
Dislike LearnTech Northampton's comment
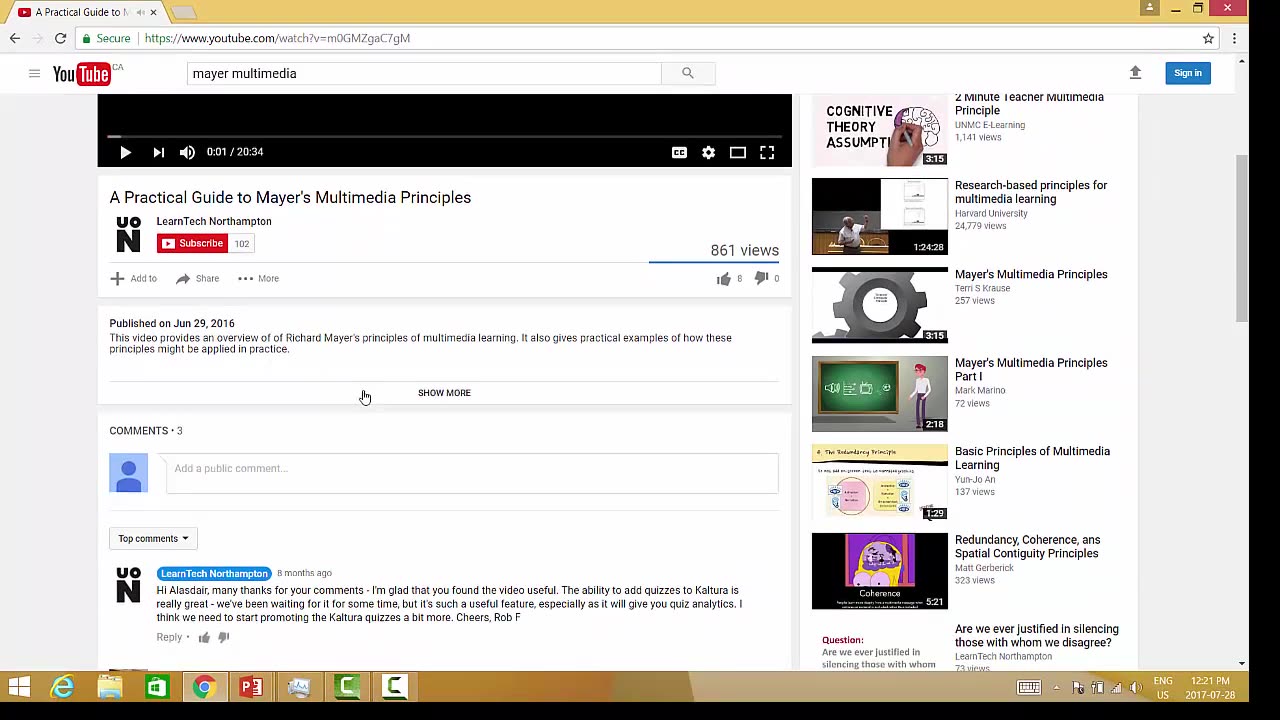223,637
